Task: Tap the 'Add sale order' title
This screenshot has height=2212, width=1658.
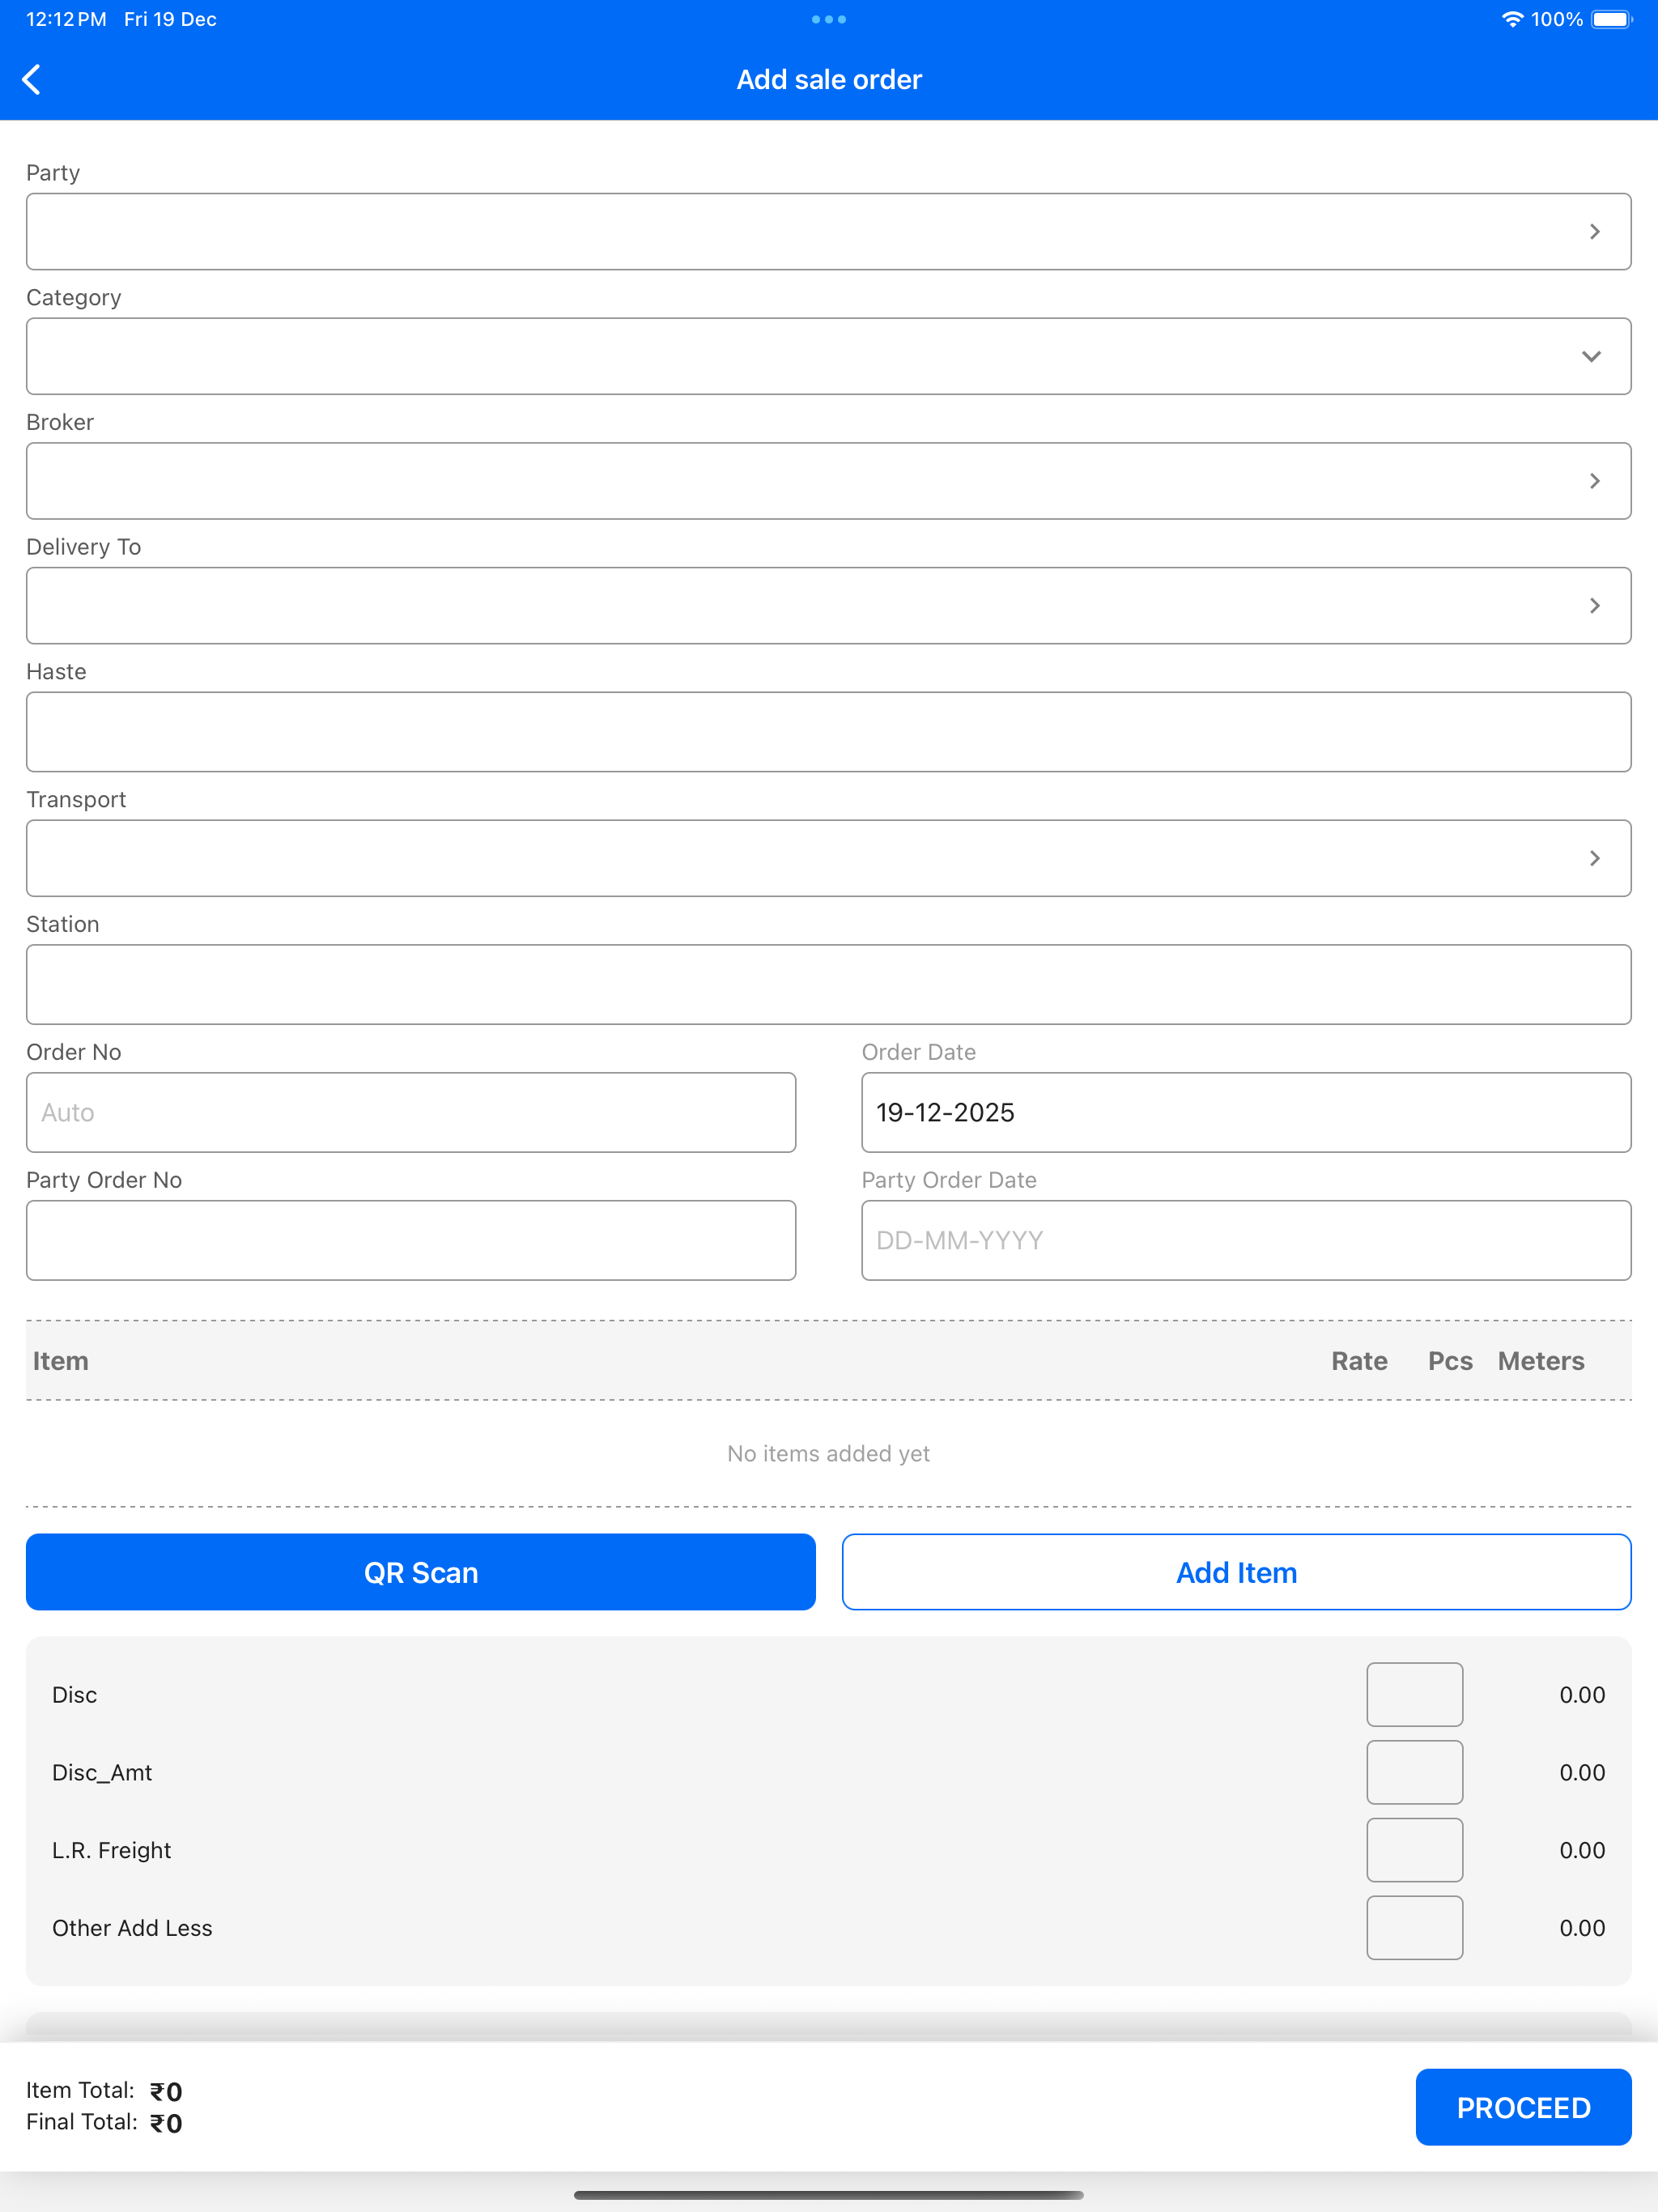Action: [829, 79]
